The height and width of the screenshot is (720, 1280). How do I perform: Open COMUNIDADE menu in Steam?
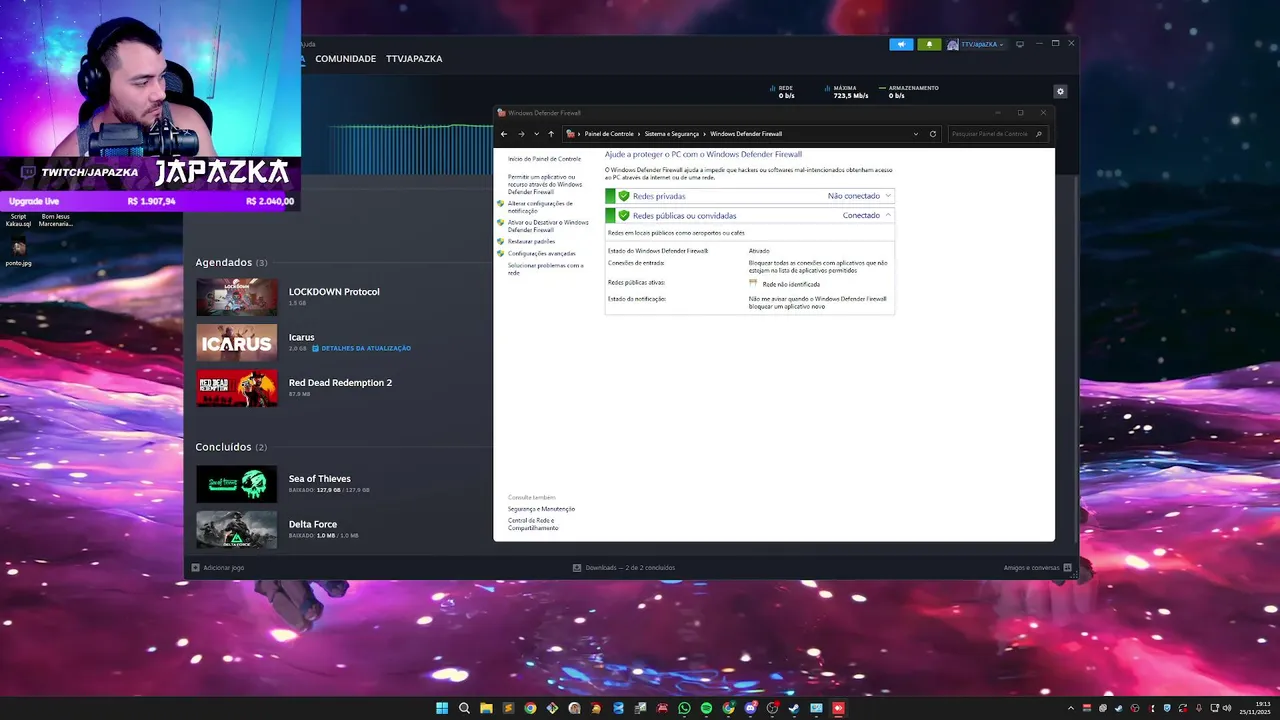pyautogui.click(x=345, y=59)
